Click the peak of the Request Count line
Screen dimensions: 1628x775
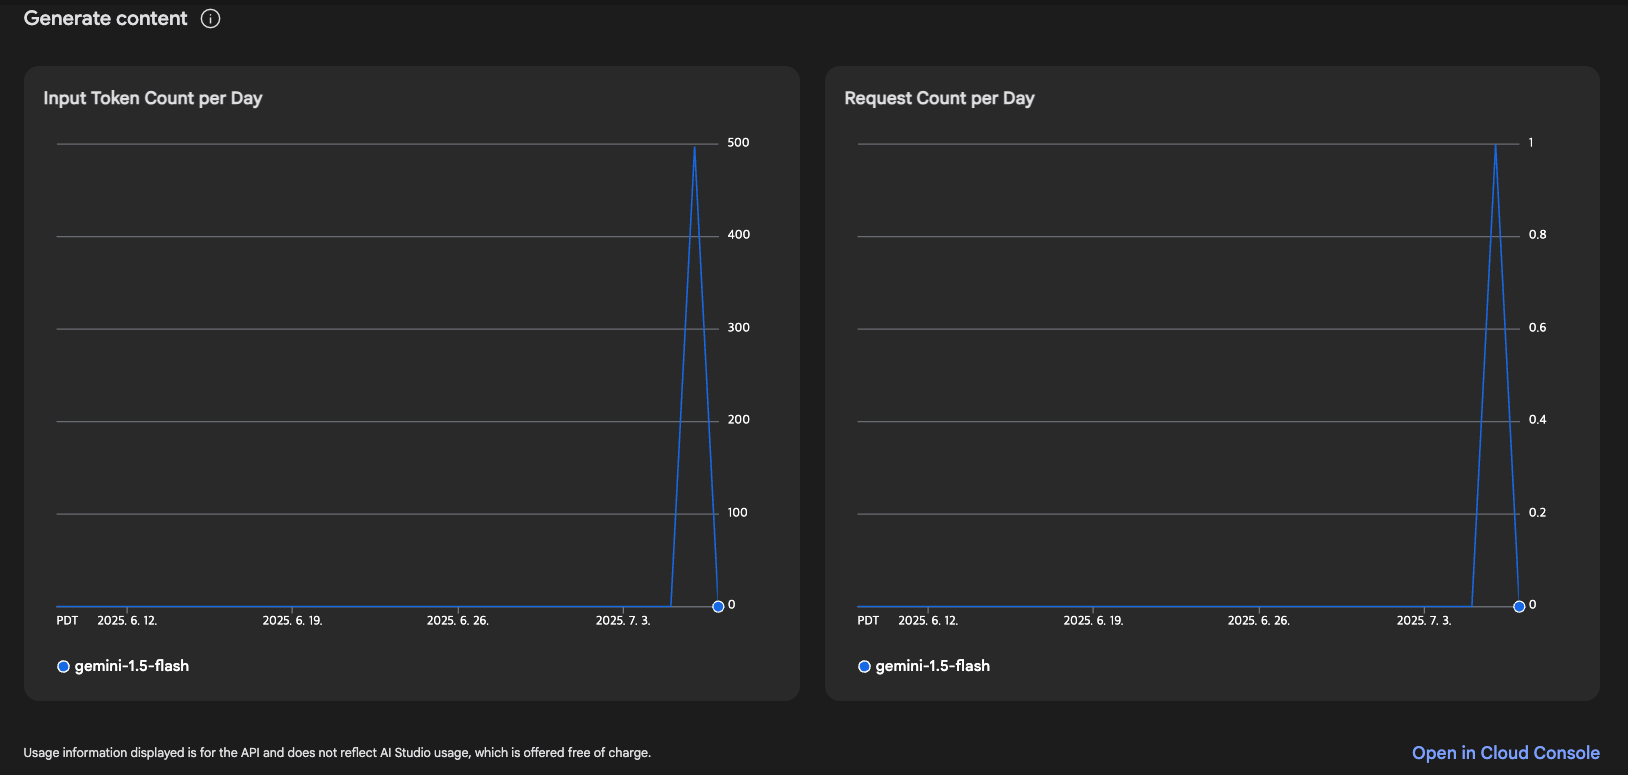[1495, 148]
